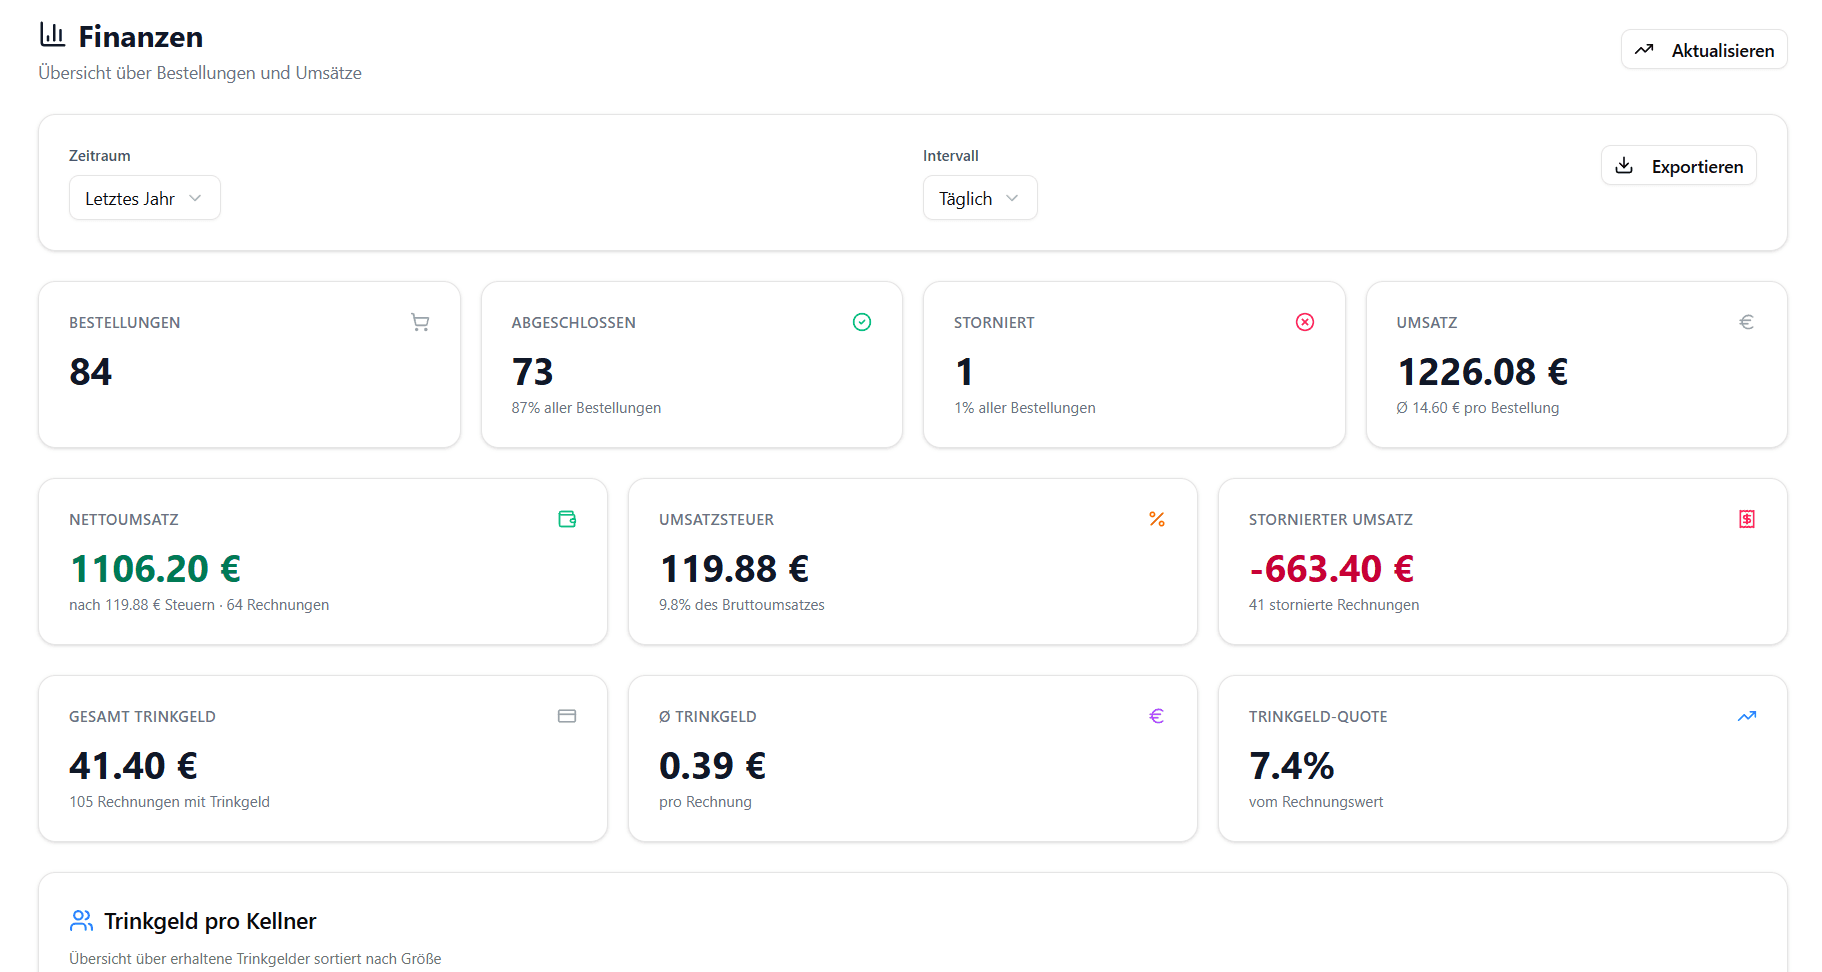
Task: Click the Umsatz value 1226.08 €
Action: click(1483, 372)
